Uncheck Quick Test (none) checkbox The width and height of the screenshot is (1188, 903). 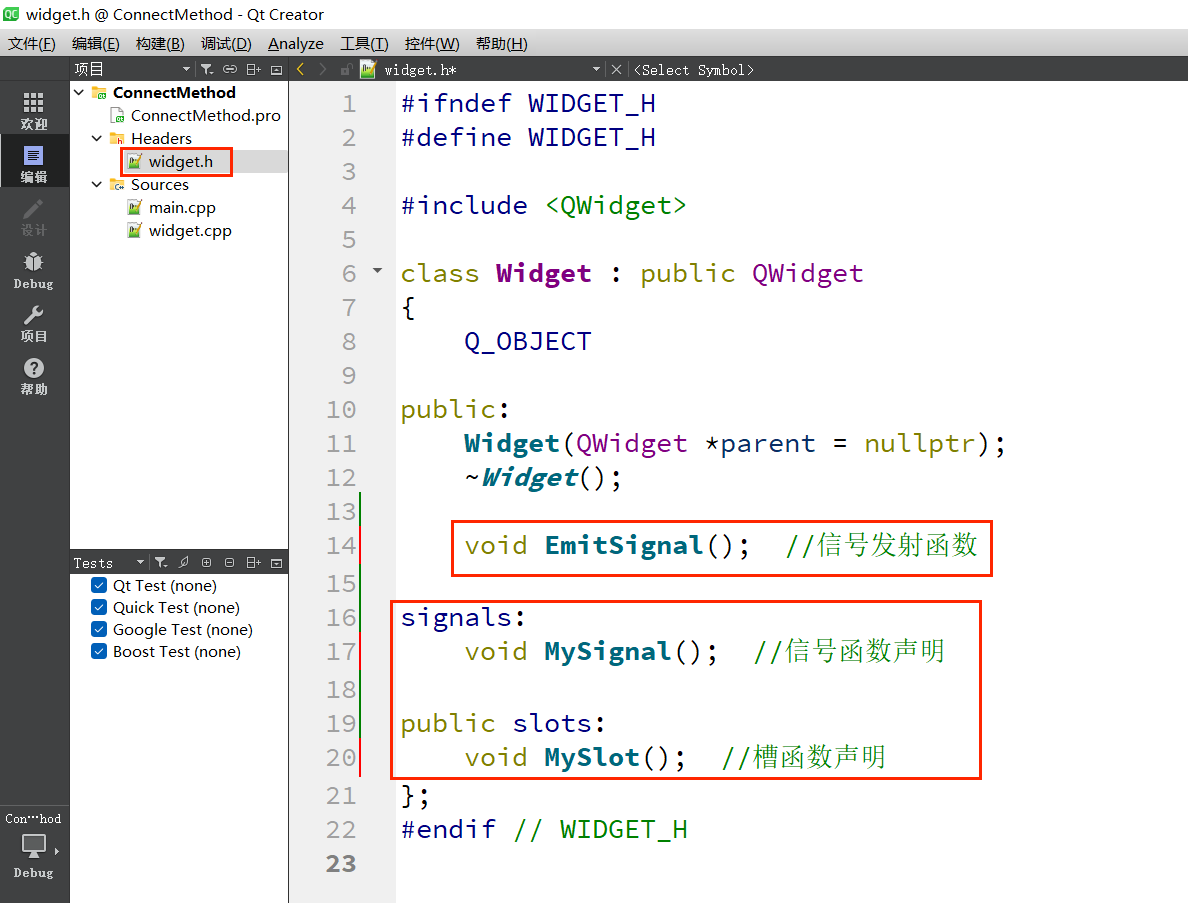click(x=99, y=607)
